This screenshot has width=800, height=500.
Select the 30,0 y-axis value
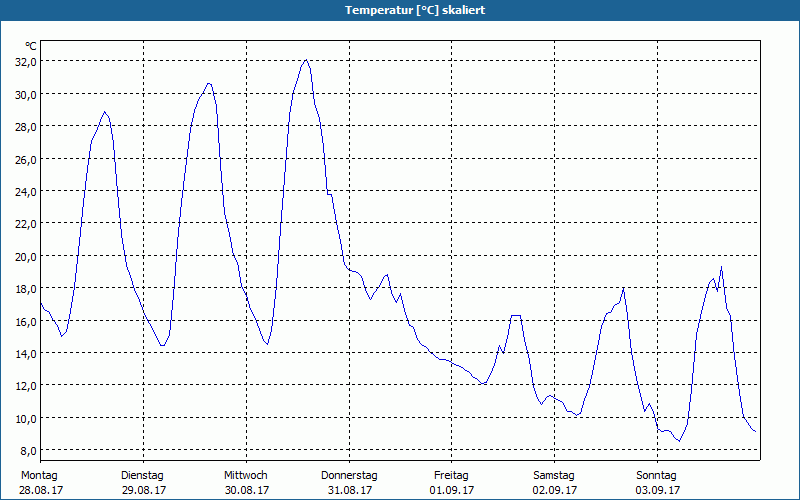pos(25,94)
